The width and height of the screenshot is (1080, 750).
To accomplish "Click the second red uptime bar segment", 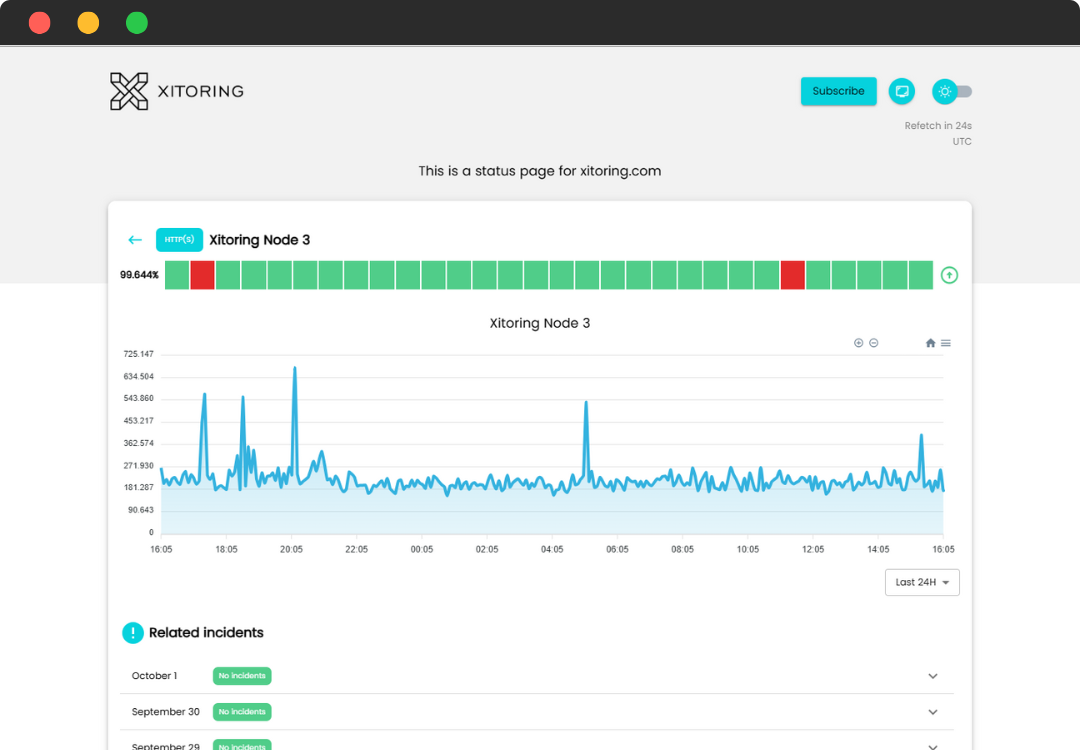I will click(793, 275).
